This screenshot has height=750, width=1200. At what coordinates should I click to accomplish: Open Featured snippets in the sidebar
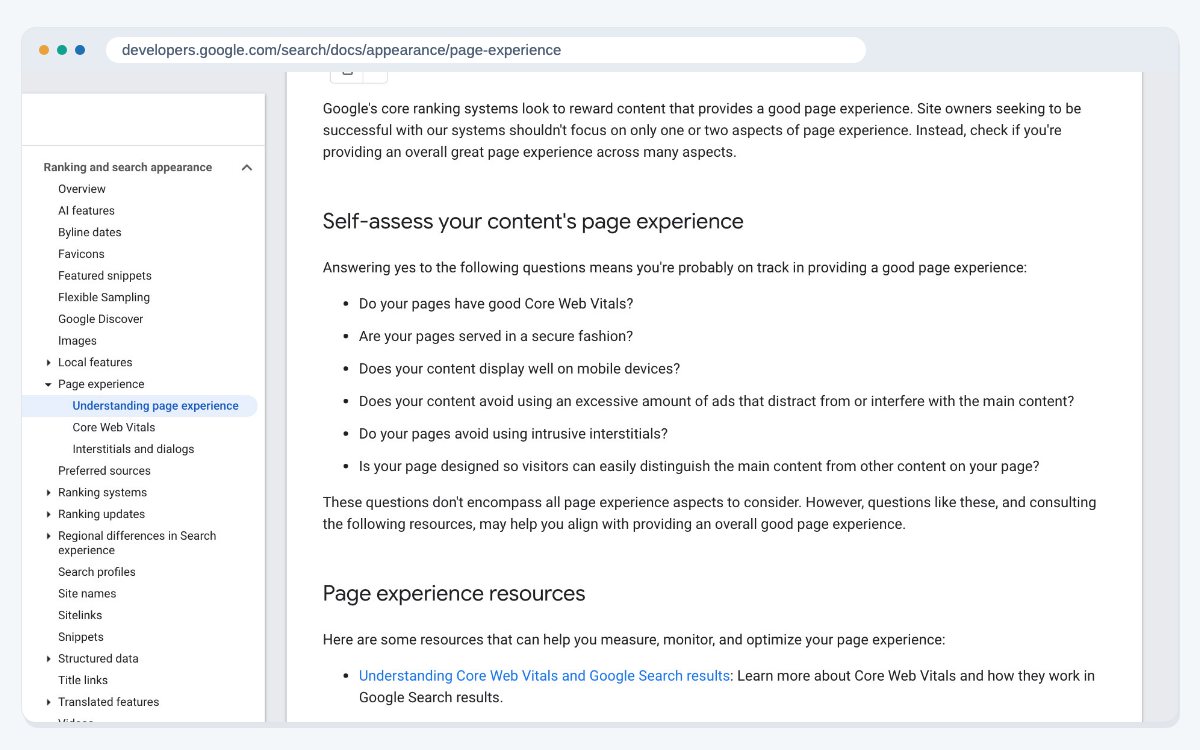(105, 276)
